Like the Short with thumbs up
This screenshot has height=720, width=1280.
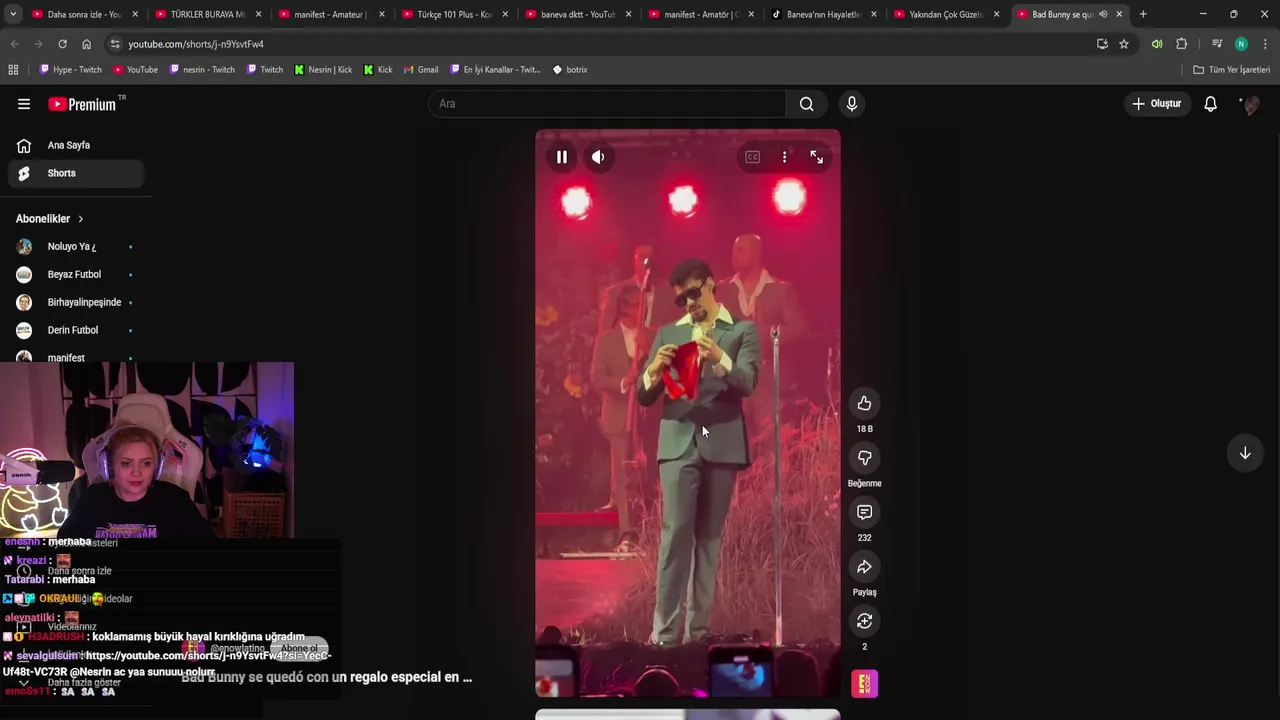point(865,403)
